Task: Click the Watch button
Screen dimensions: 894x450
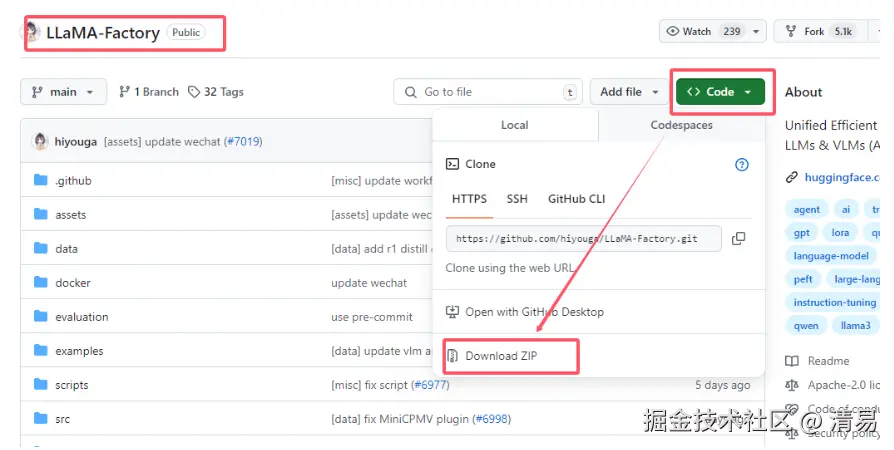Action: point(702,31)
